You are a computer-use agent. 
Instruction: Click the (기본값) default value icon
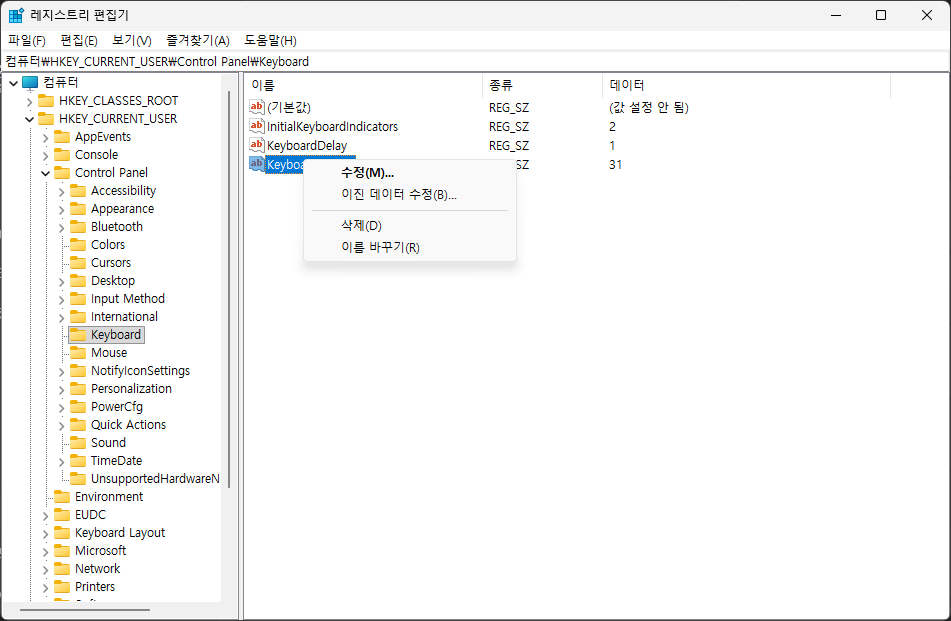(257, 108)
